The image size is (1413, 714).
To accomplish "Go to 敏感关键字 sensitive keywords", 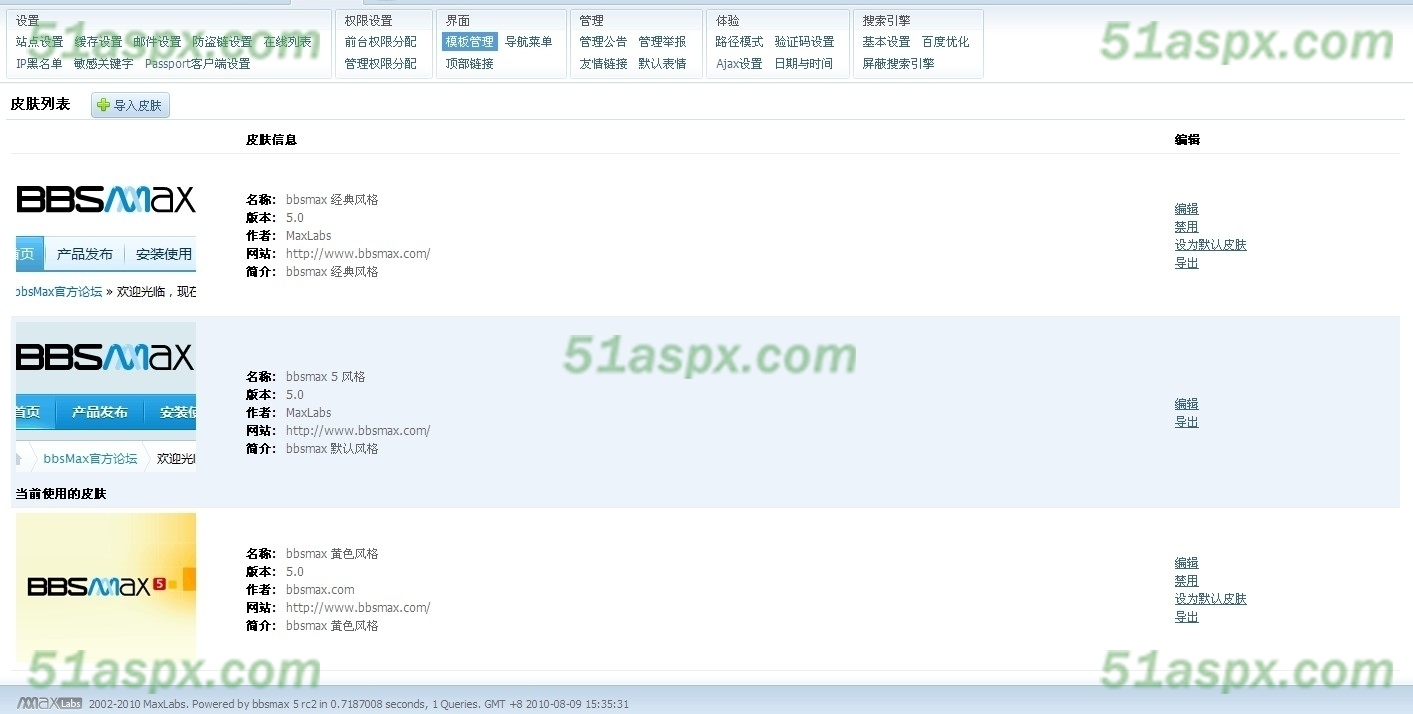I will (103, 64).
